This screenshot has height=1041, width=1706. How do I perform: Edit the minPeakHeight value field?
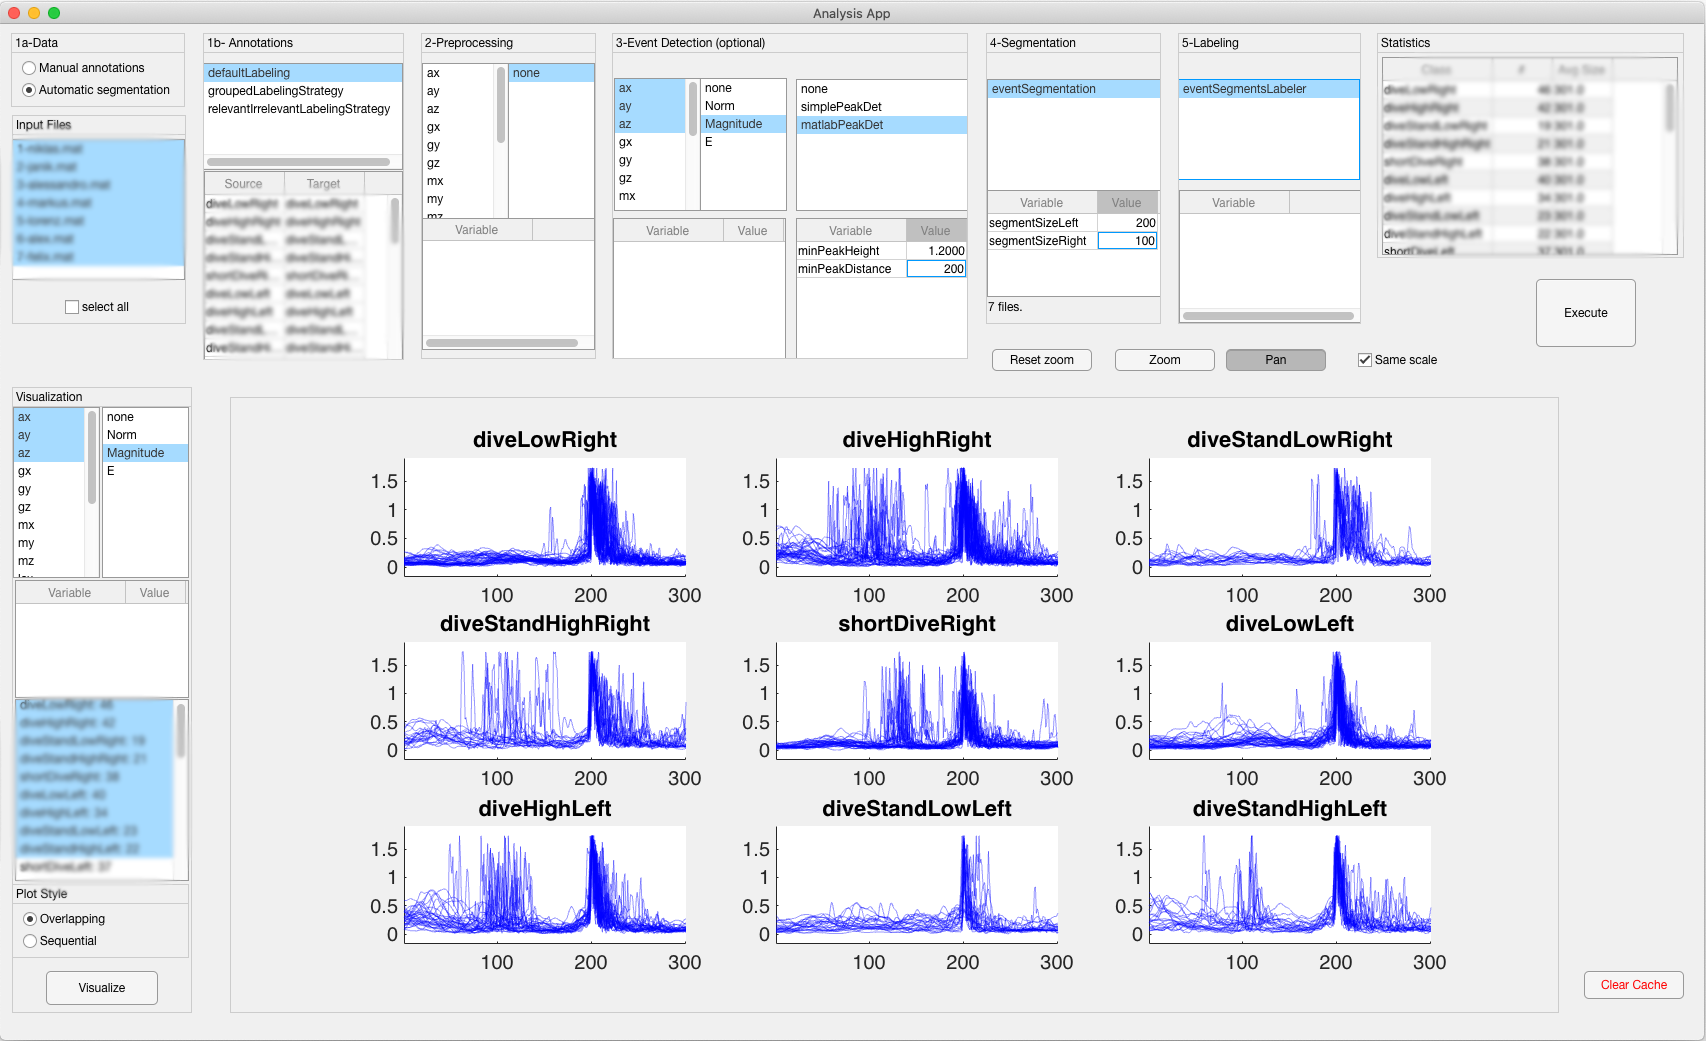[x=936, y=251]
